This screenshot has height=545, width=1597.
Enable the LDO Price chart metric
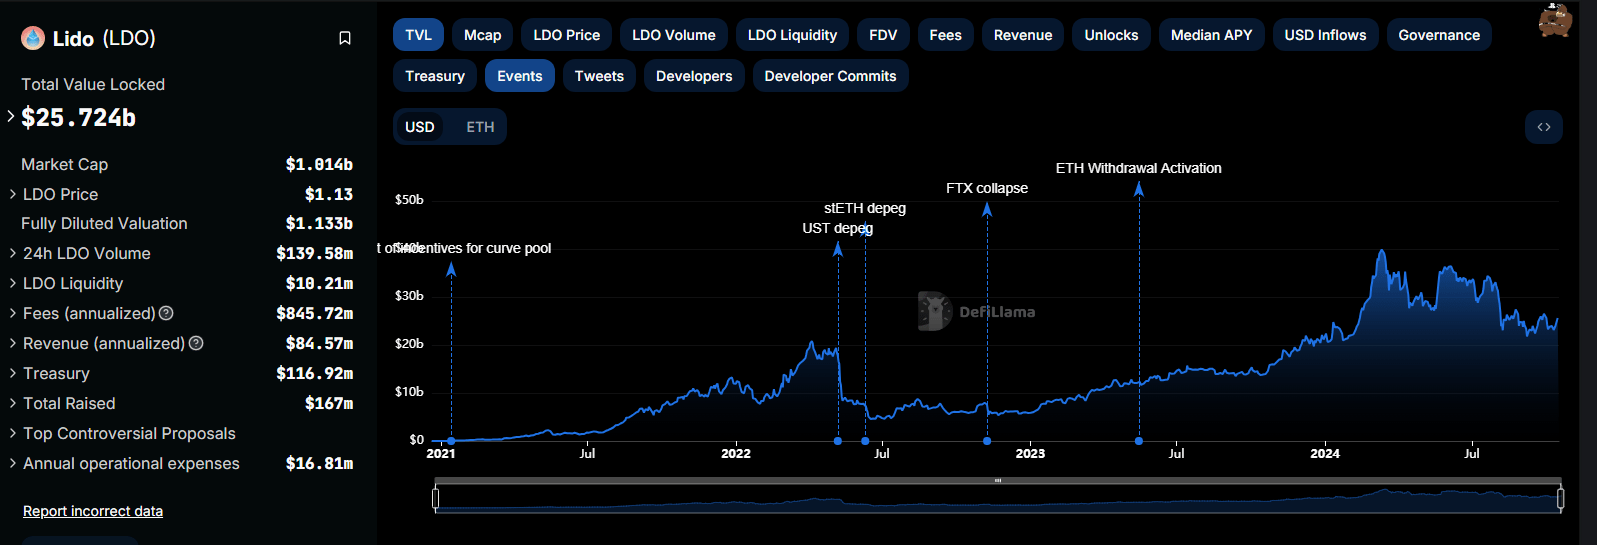click(x=567, y=35)
